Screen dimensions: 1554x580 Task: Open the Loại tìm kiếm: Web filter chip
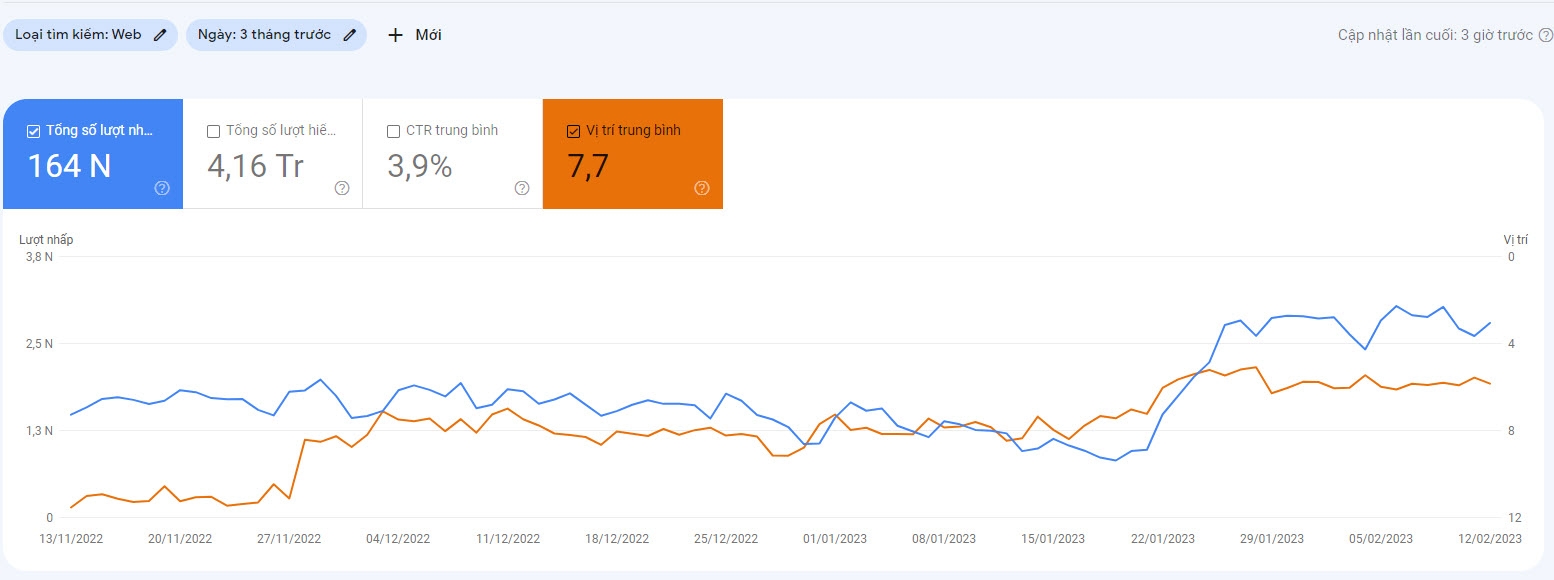(91, 35)
